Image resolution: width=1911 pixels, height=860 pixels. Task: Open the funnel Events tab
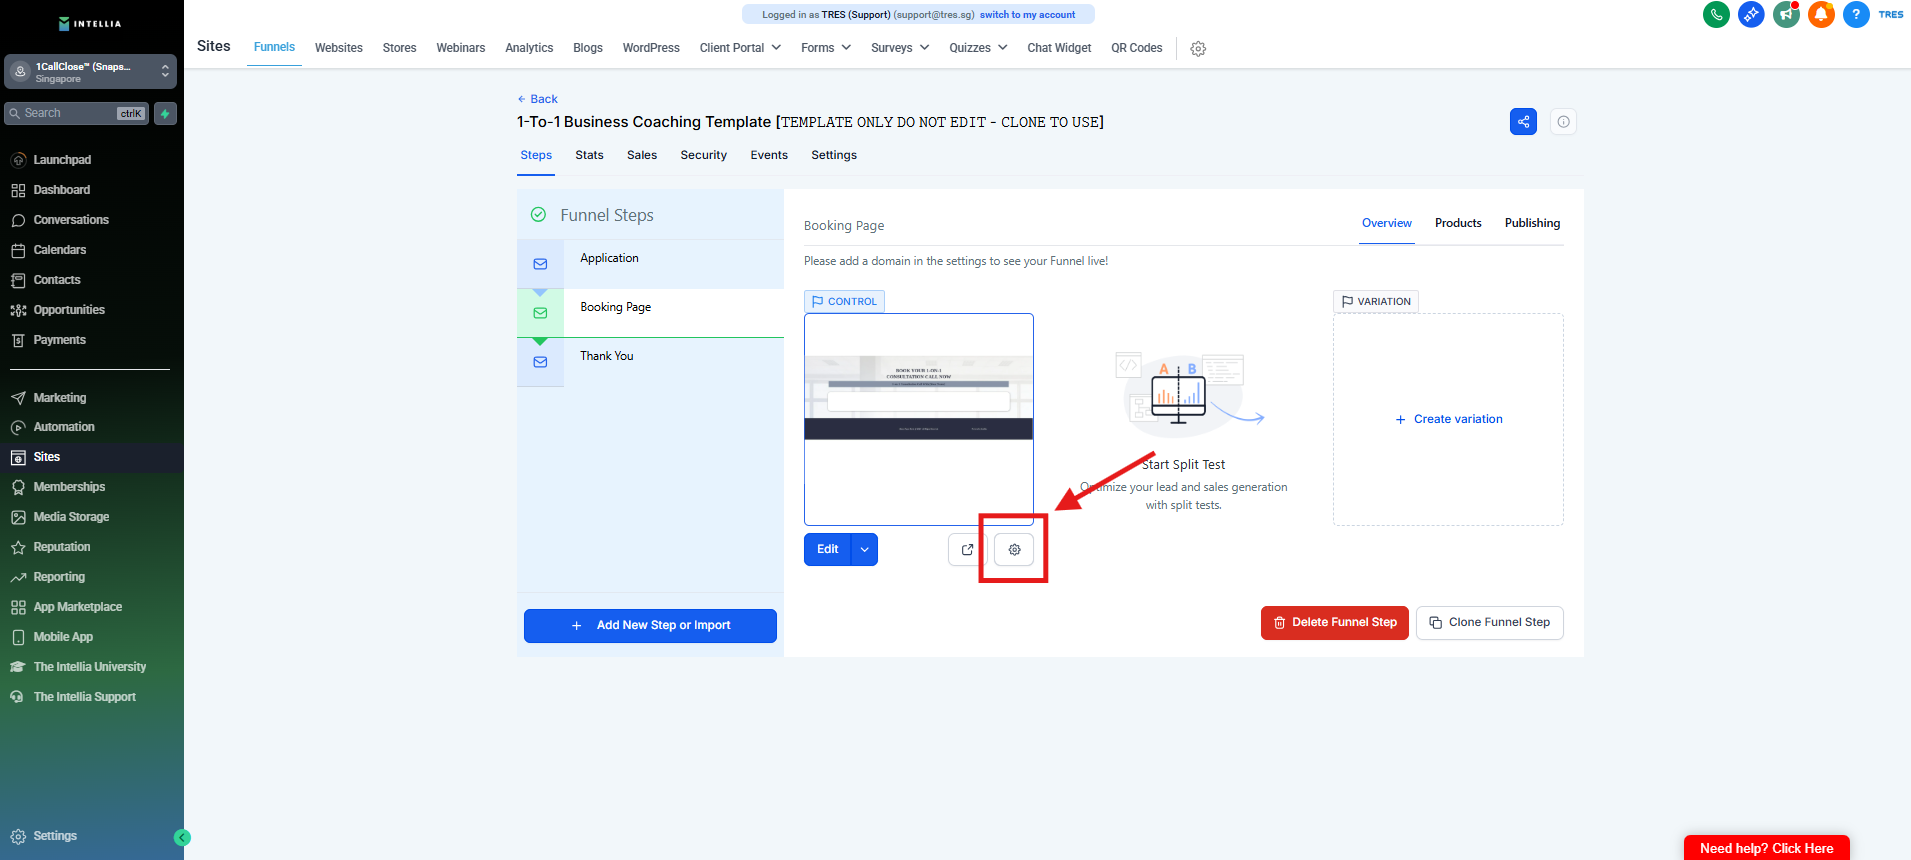coord(769,155)
